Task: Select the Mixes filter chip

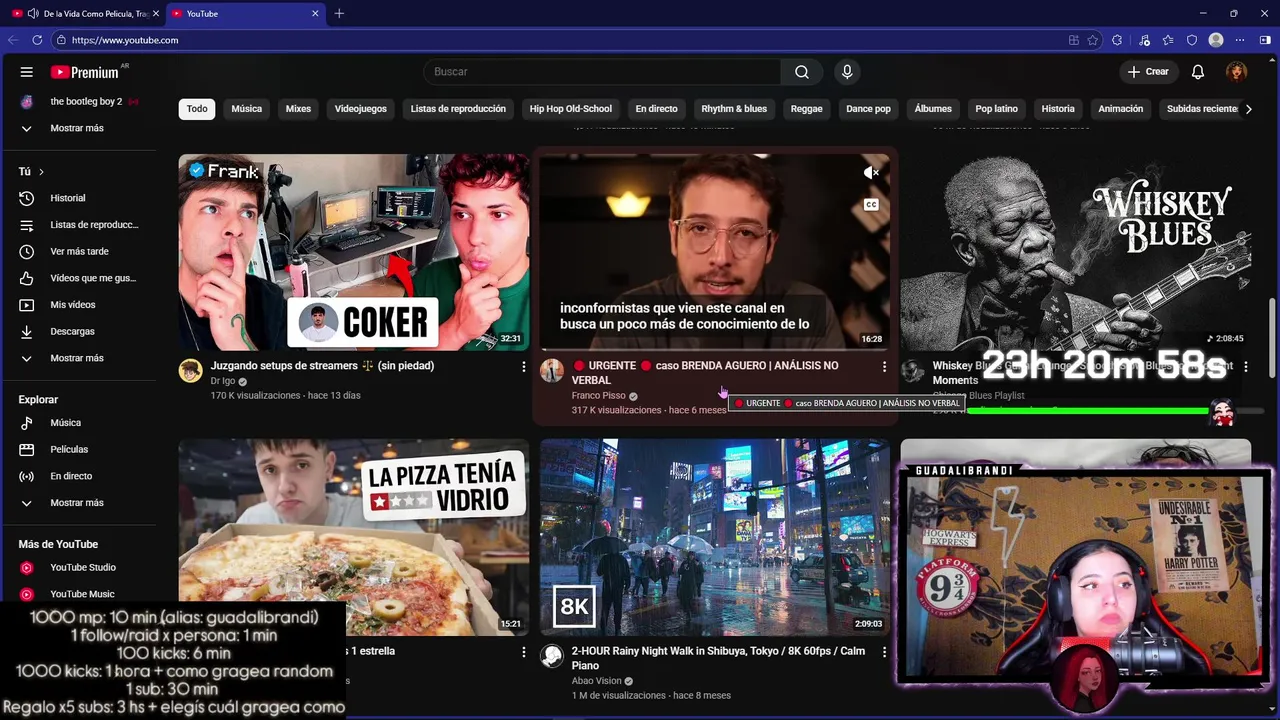Action: [x=298, y=109]
